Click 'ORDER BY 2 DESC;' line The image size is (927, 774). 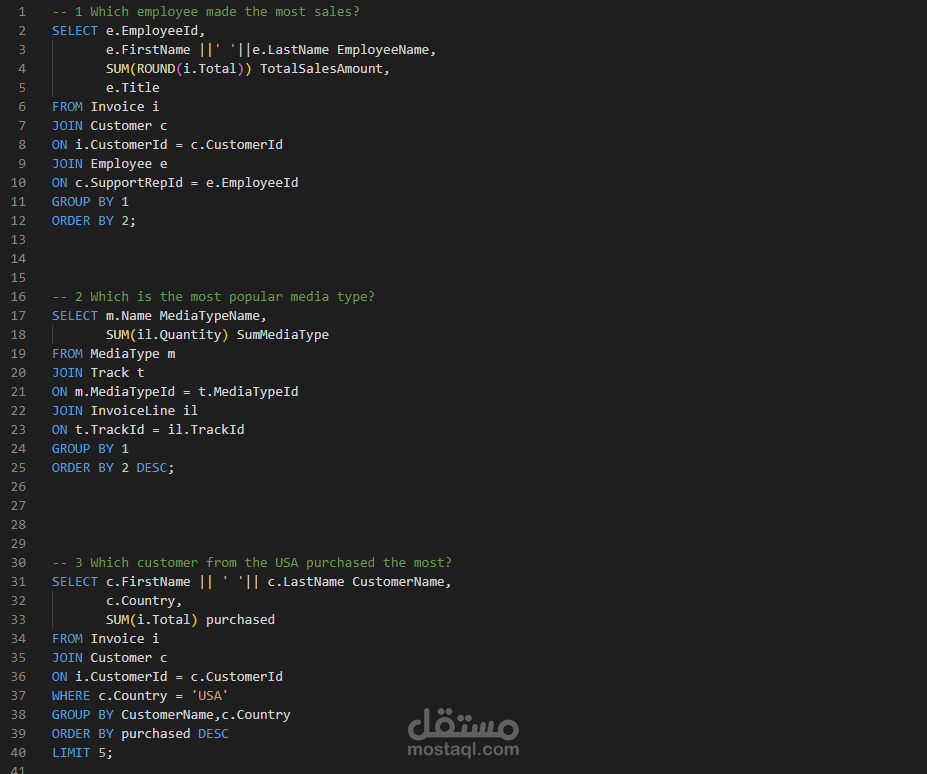[113, 468]
